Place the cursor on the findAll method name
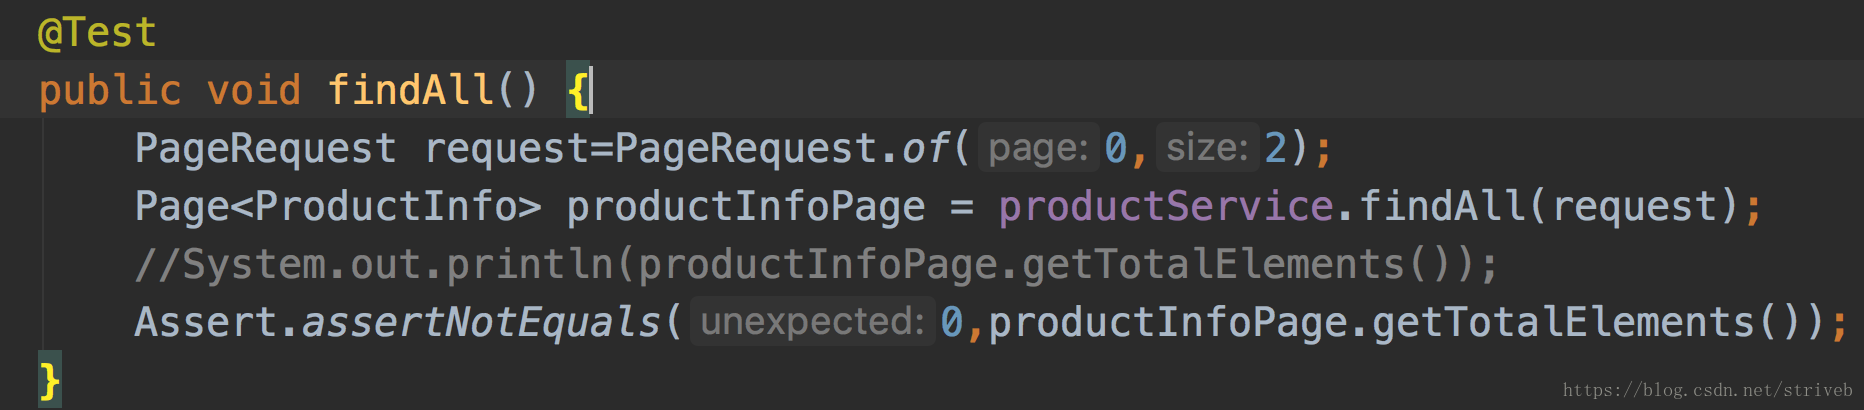The image size is (1864, 410). [x=410, y=90]
